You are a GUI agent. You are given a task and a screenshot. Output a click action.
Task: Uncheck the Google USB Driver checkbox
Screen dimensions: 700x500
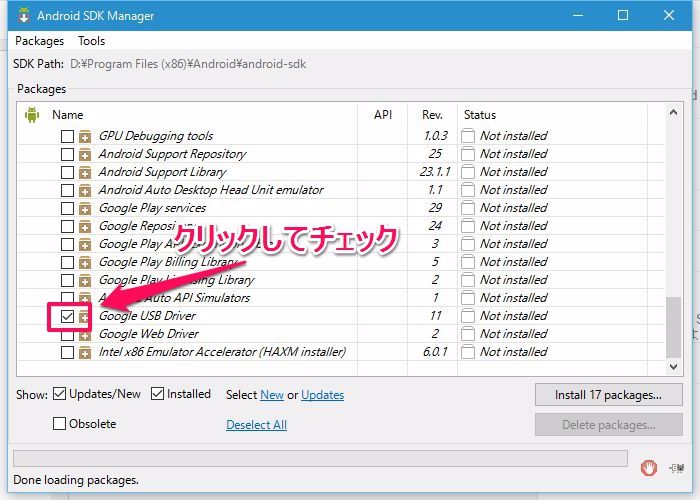(x=67, y=316)
